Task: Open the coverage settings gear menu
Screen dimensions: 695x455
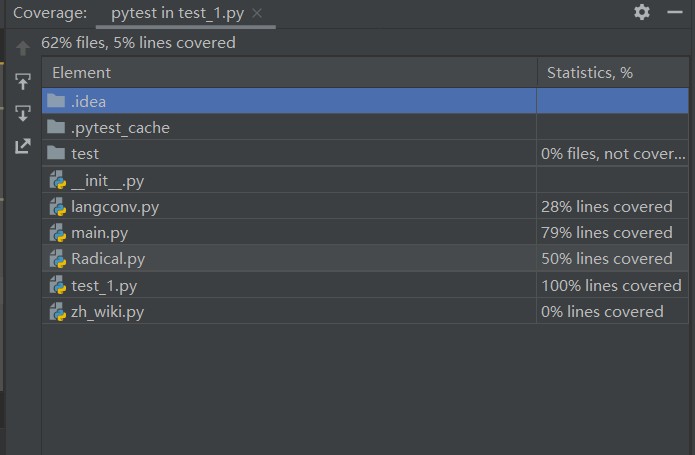Action: [x=642, y=12]
